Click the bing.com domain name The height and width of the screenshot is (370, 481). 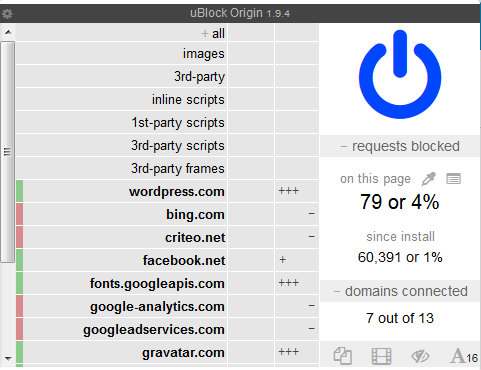pos(195,215)
